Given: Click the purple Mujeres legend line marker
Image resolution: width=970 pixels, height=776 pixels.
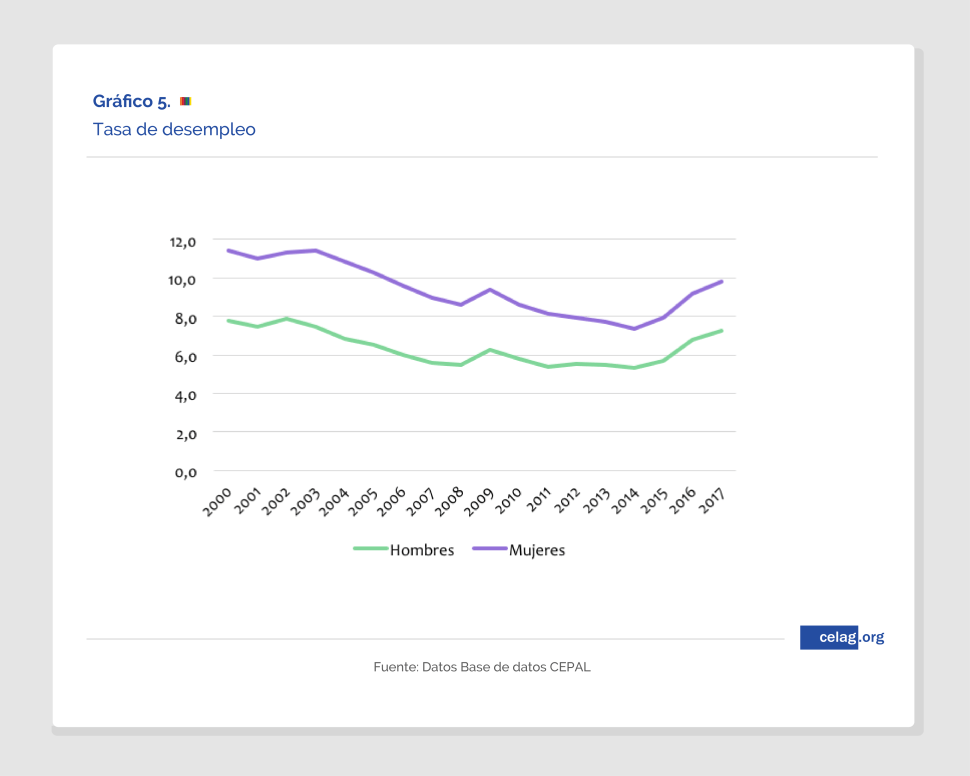Looking at the screenshot, I should click(489, 549).
